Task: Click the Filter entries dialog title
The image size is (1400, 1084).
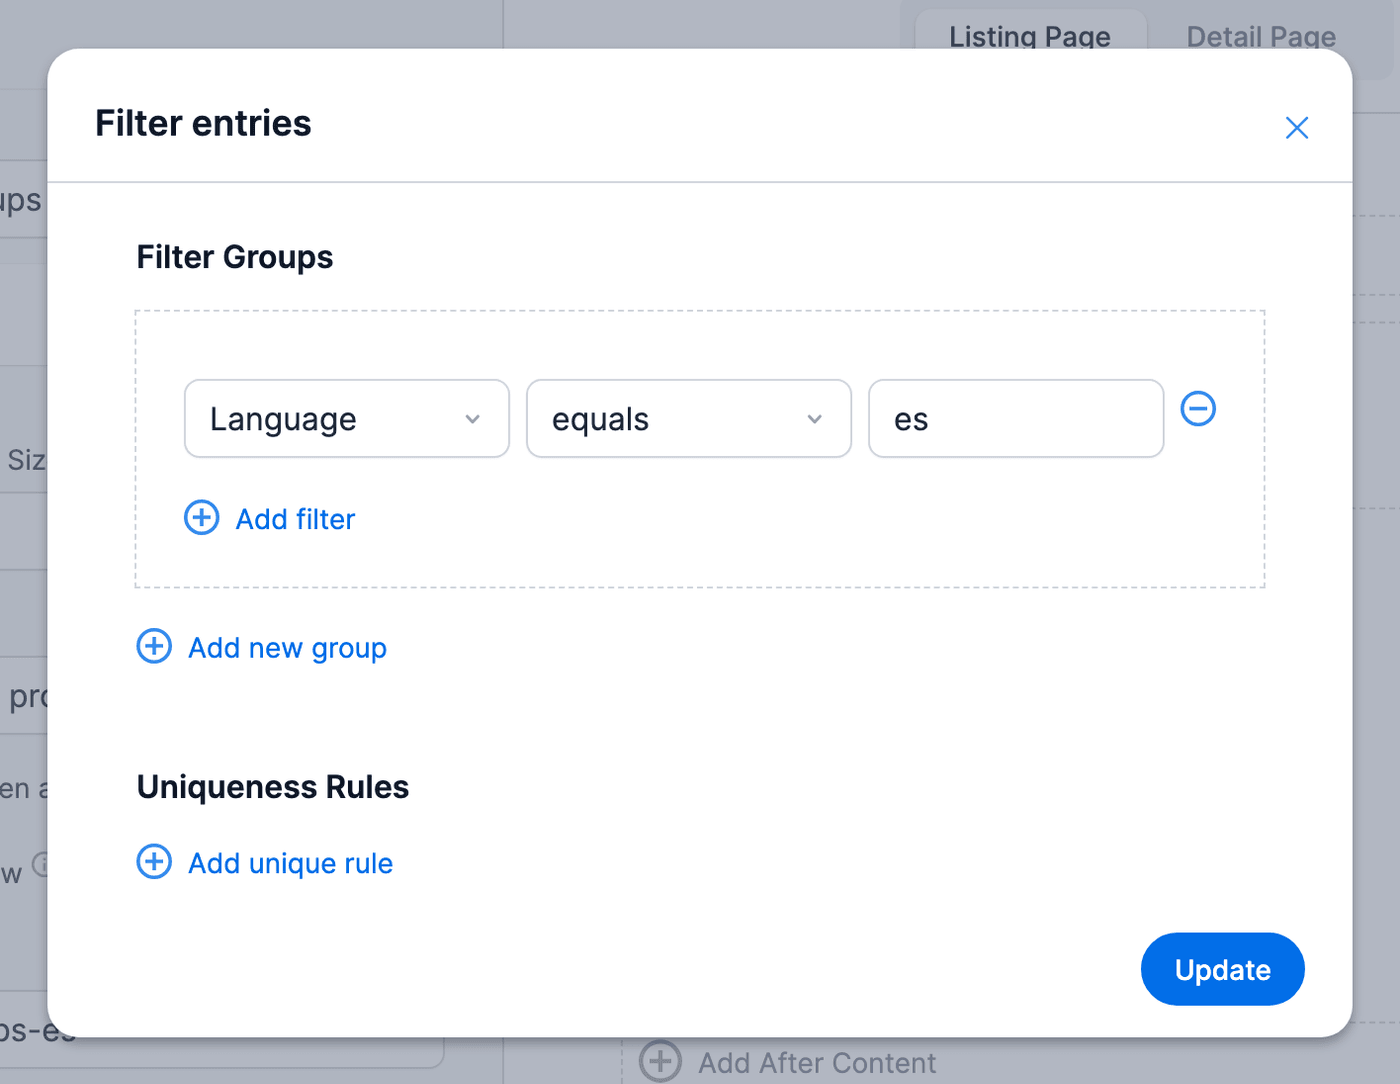Action: [203, 123]
